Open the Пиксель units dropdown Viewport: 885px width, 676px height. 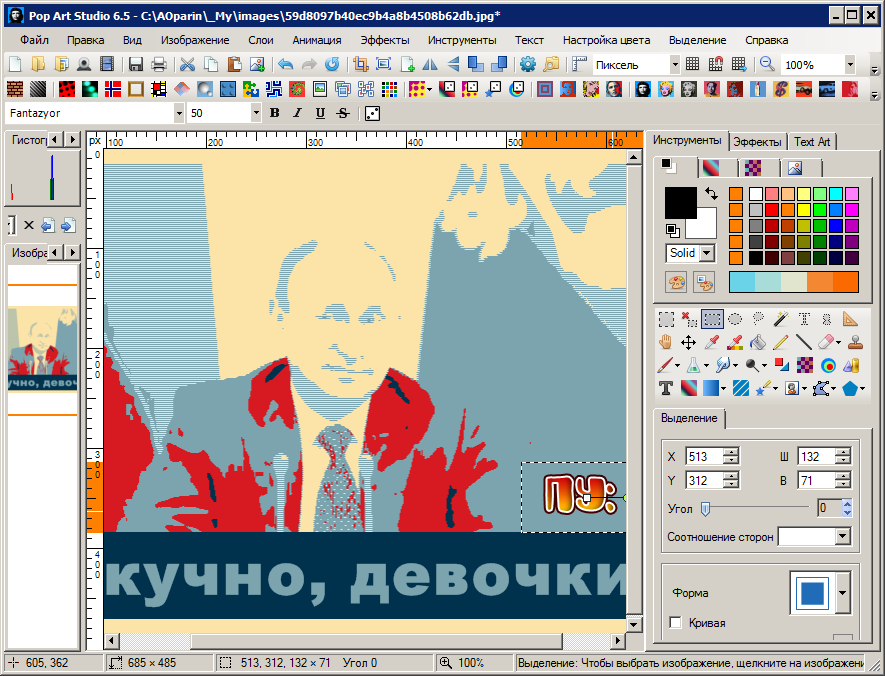point(674,65)
